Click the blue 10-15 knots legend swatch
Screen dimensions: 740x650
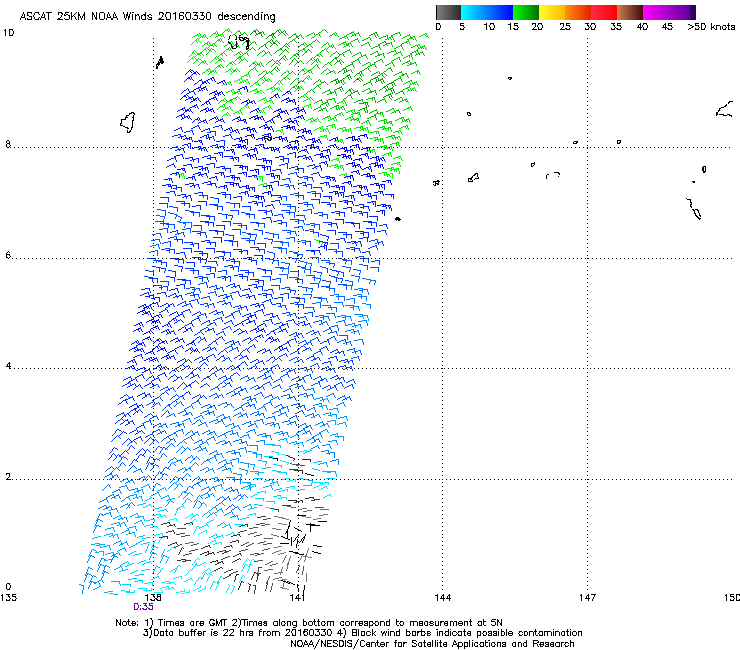500,12
